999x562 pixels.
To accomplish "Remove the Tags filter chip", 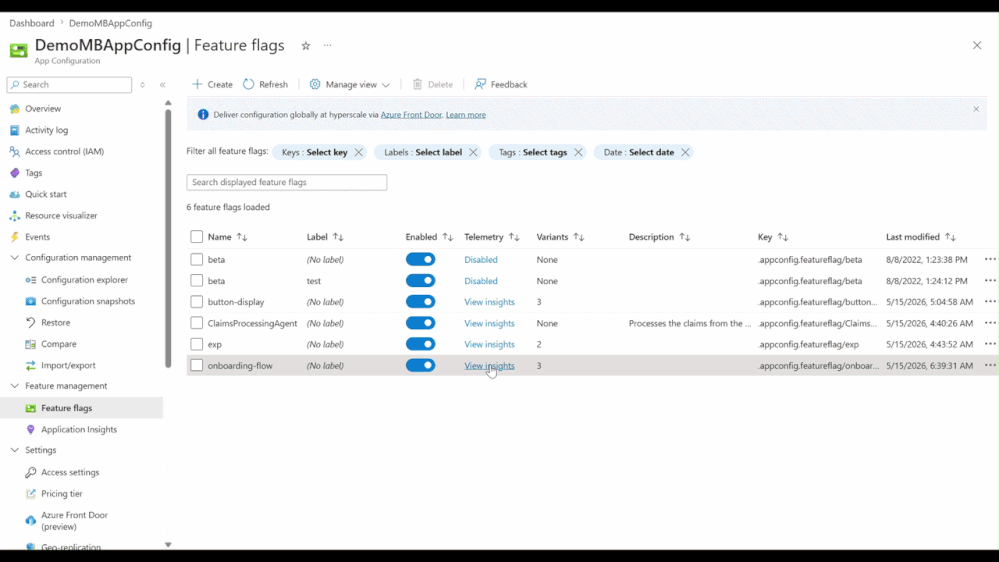I will click(578, 152).
